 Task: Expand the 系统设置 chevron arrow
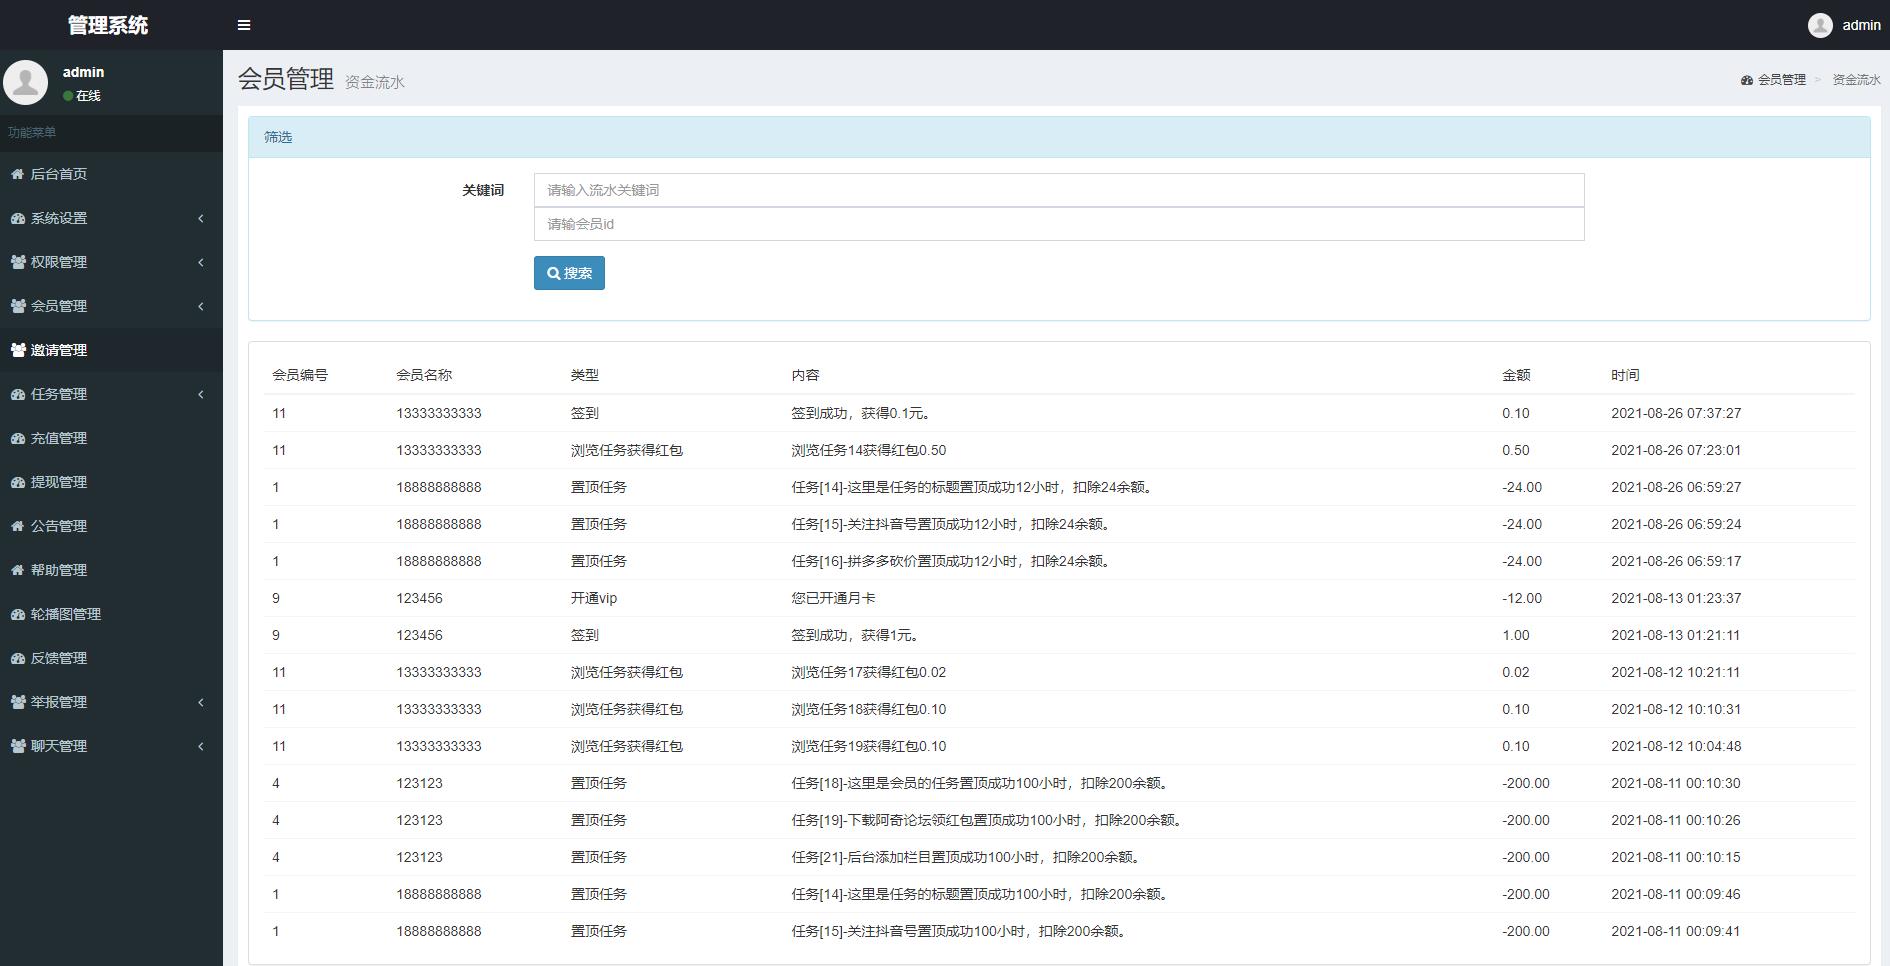(x=201, y=218)
